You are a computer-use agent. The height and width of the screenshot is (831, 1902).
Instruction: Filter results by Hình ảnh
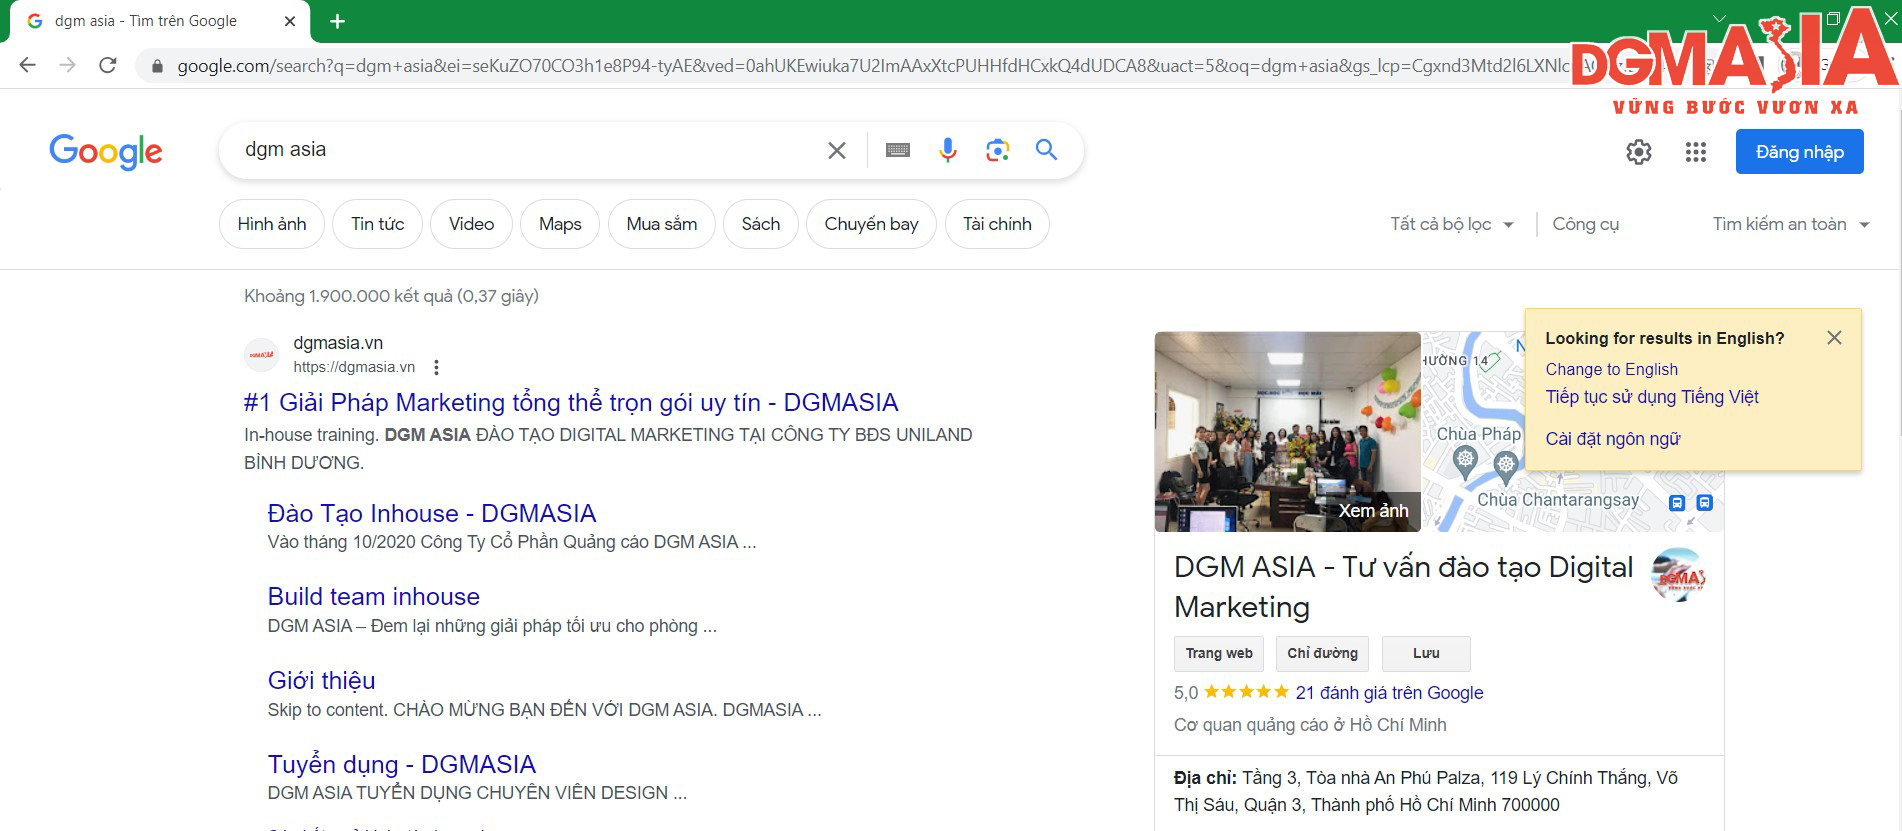click(x=272, y=224)
